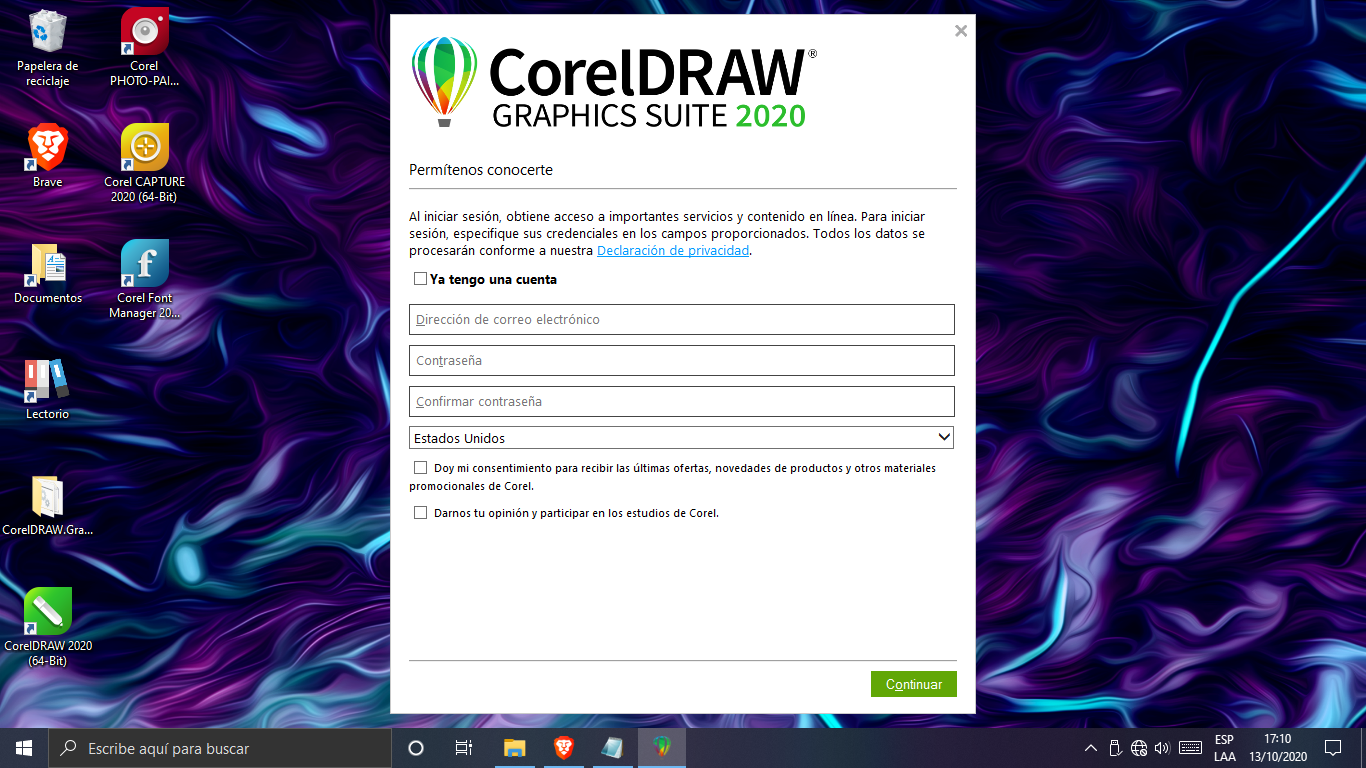Click the ESP LAA language indicator
This screenshot has height=768, width=1366.
pyautogui.click(x=1224, y=748)
